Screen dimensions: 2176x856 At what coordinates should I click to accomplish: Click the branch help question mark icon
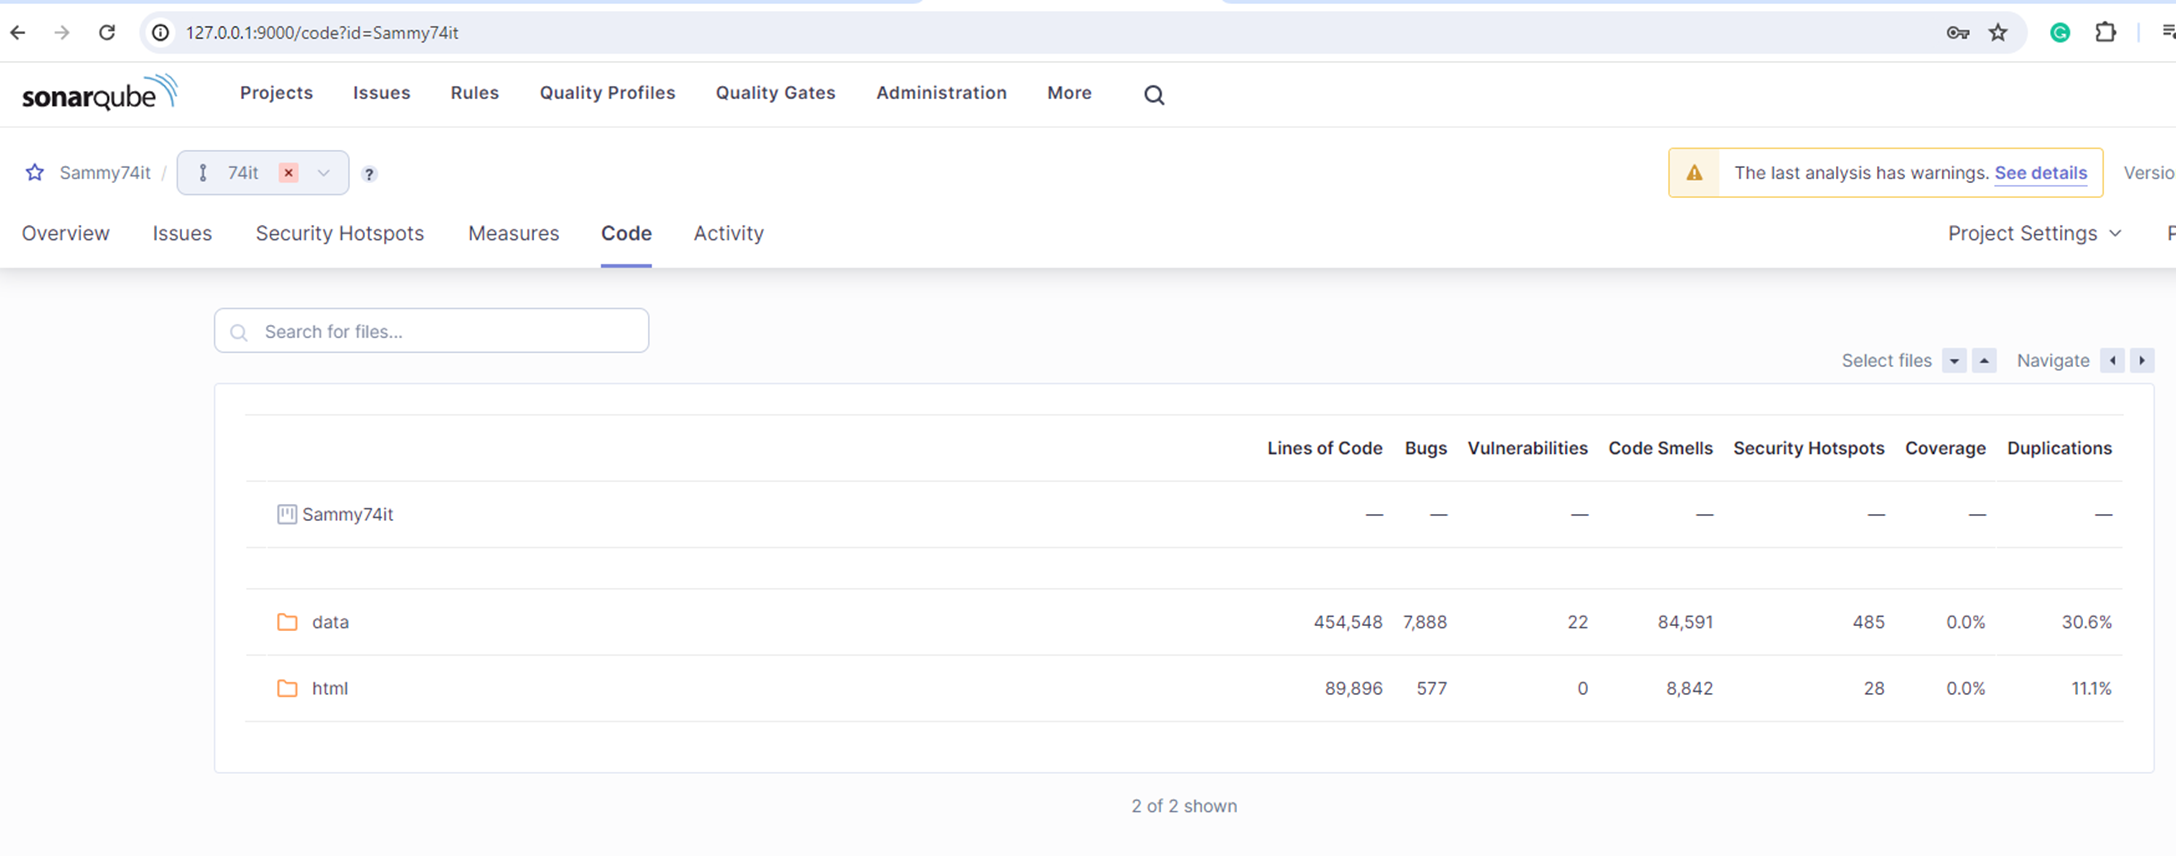tap(369, 174)
